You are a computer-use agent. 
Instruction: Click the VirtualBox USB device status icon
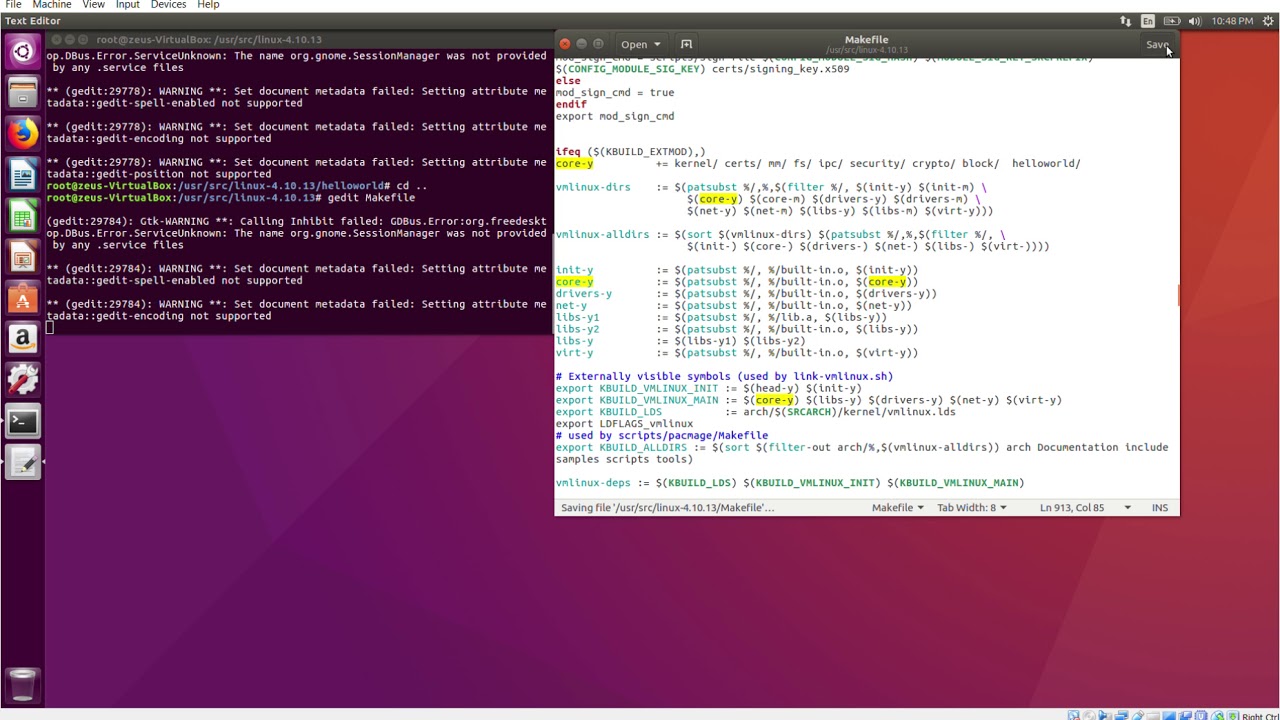click(1137, 716)
